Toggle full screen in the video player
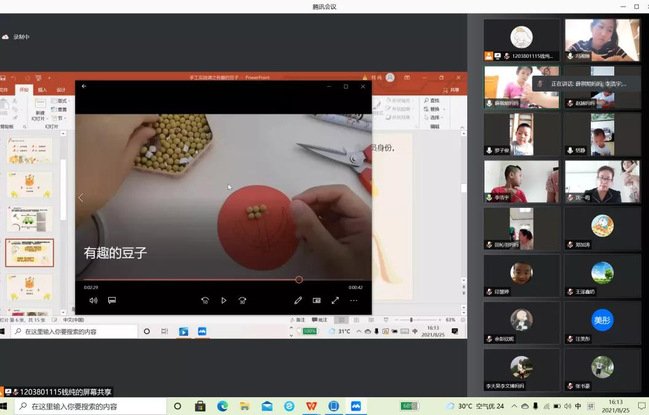Image resolution: width=649 pixels, height=415 pixels. [x=335, y=300]
